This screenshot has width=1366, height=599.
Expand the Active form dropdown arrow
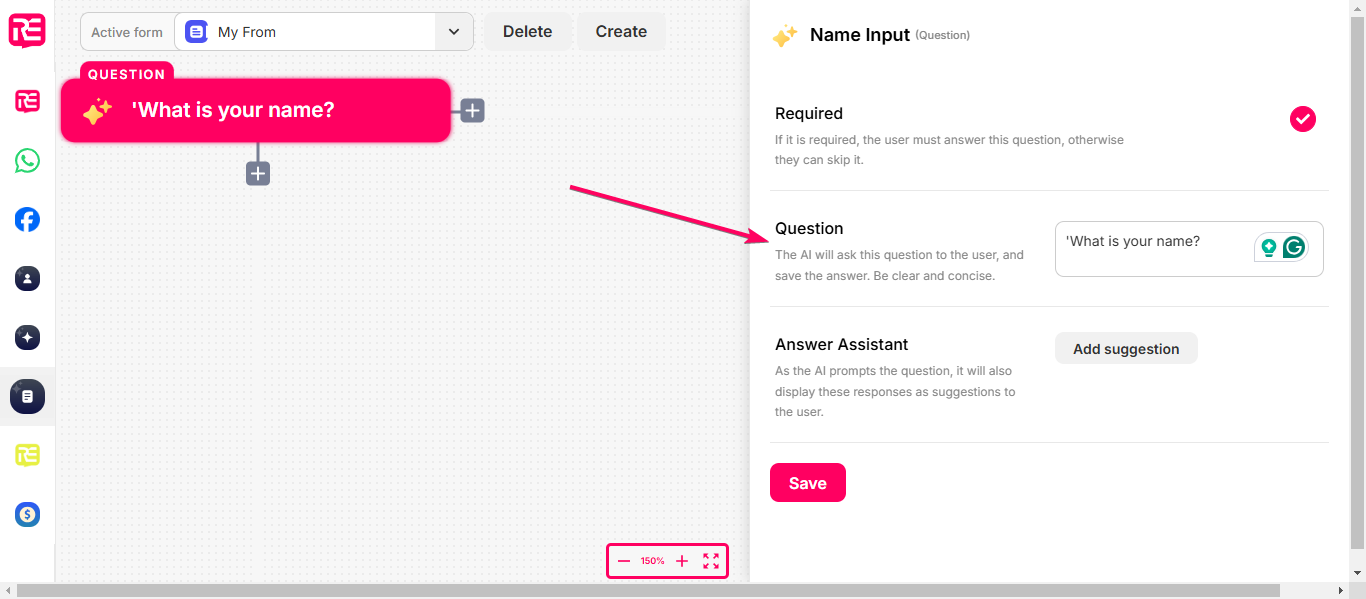point(454,32)
